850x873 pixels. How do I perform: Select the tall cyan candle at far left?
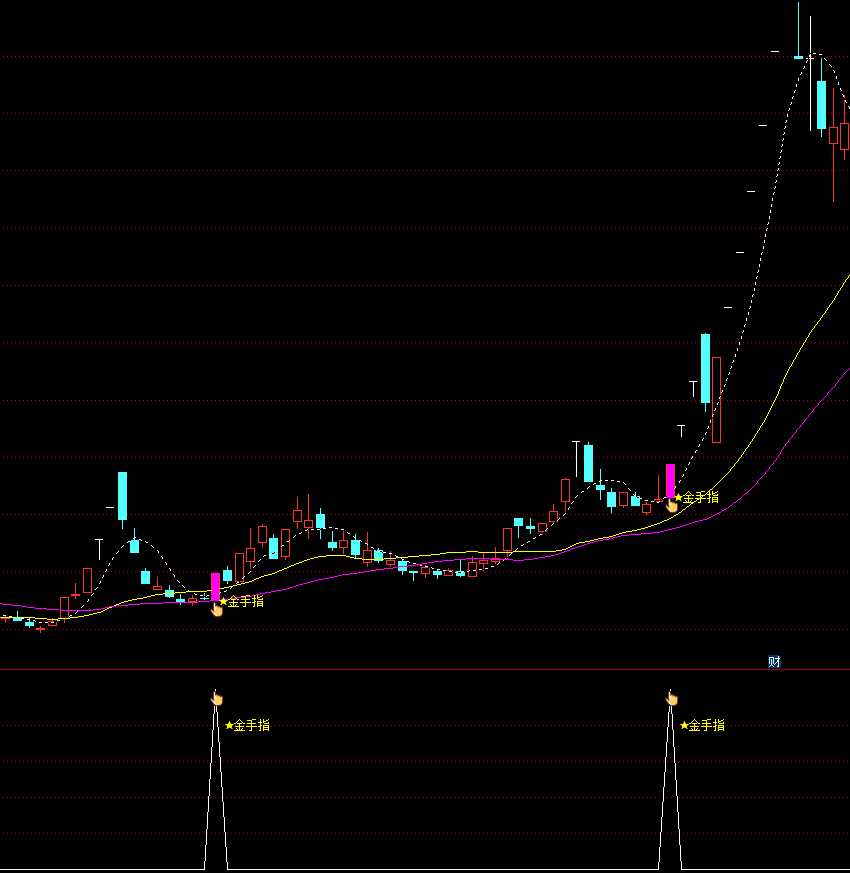point(123,495)
